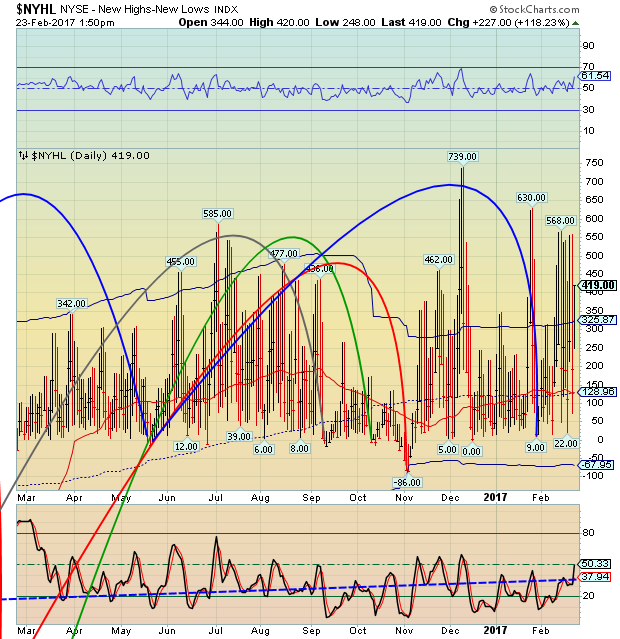Select the Low 248.00 value
The image size is (620, 639).
345,22
